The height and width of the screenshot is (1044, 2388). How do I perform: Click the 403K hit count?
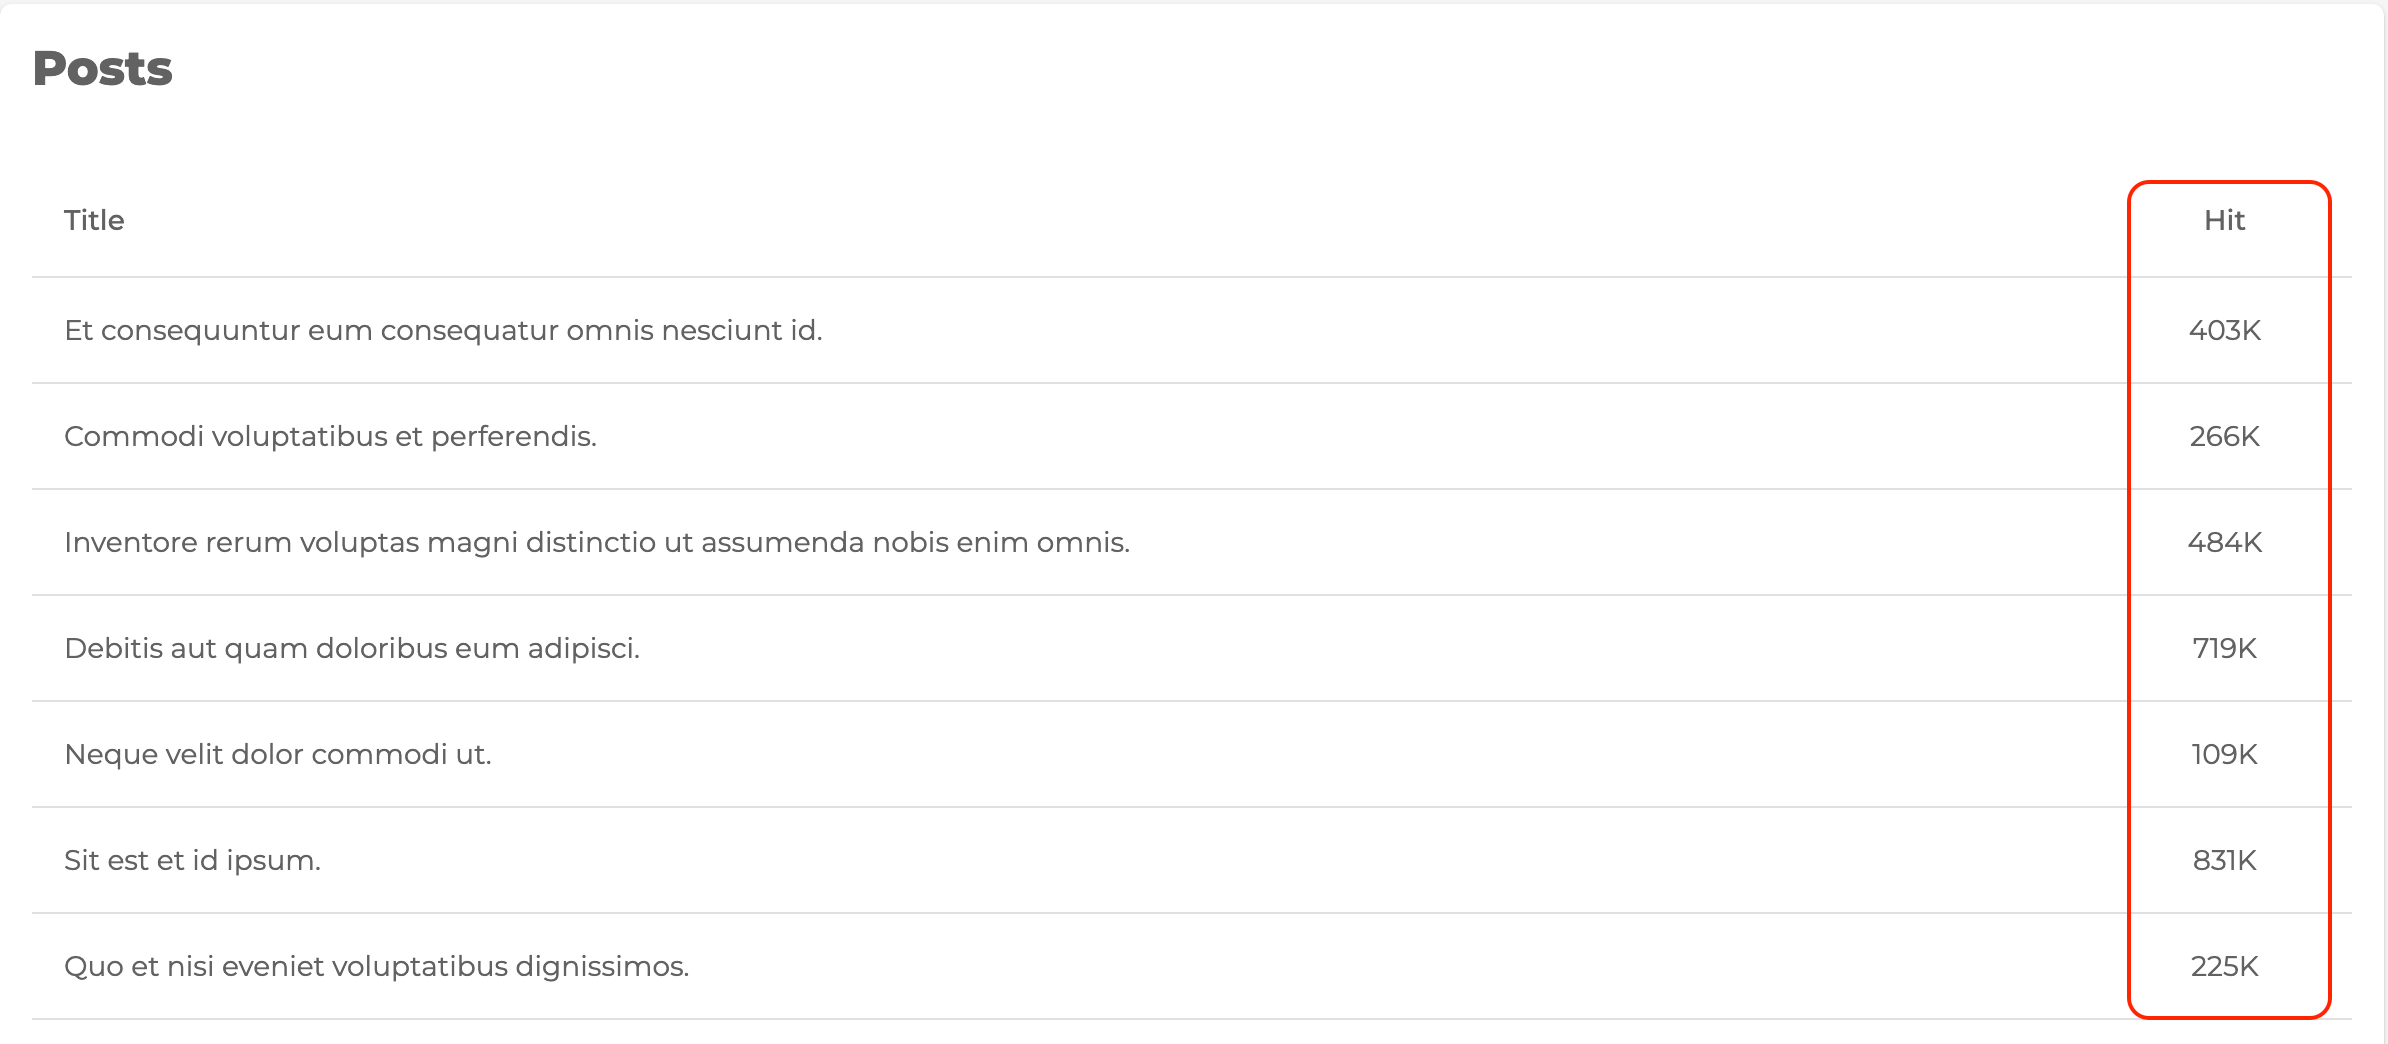click(2224, 330)
